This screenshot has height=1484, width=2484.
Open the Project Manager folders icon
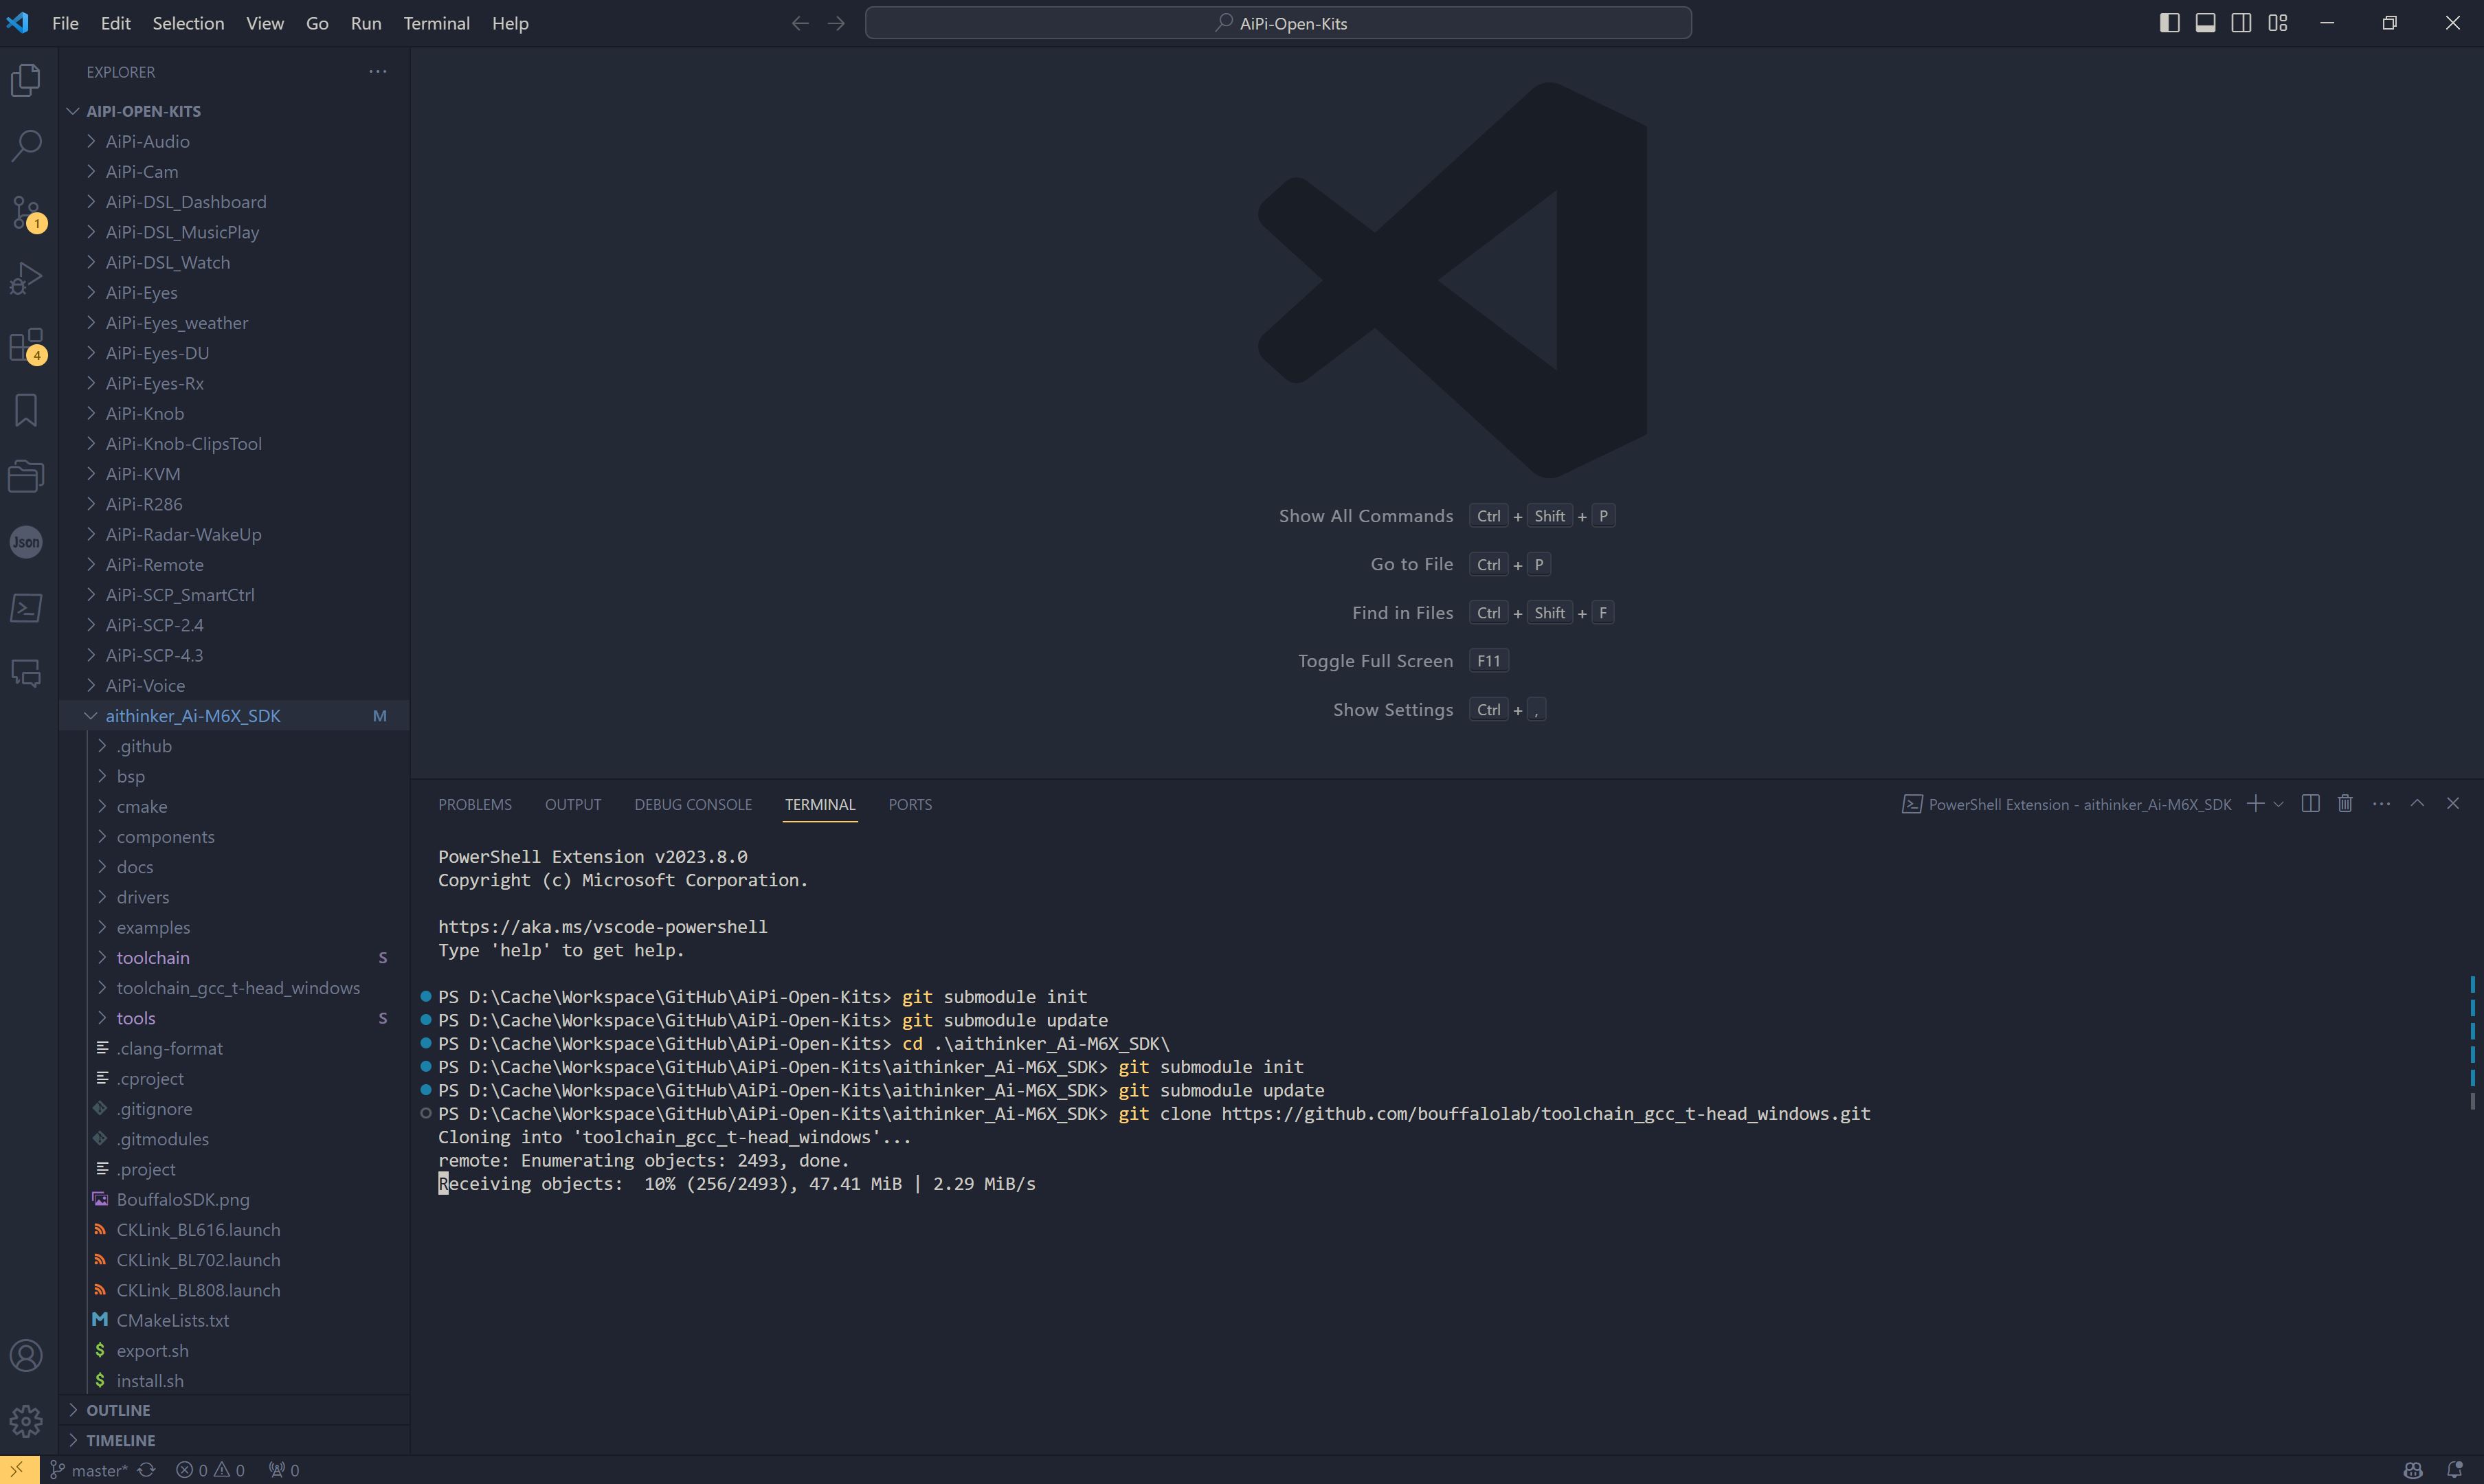26,476
